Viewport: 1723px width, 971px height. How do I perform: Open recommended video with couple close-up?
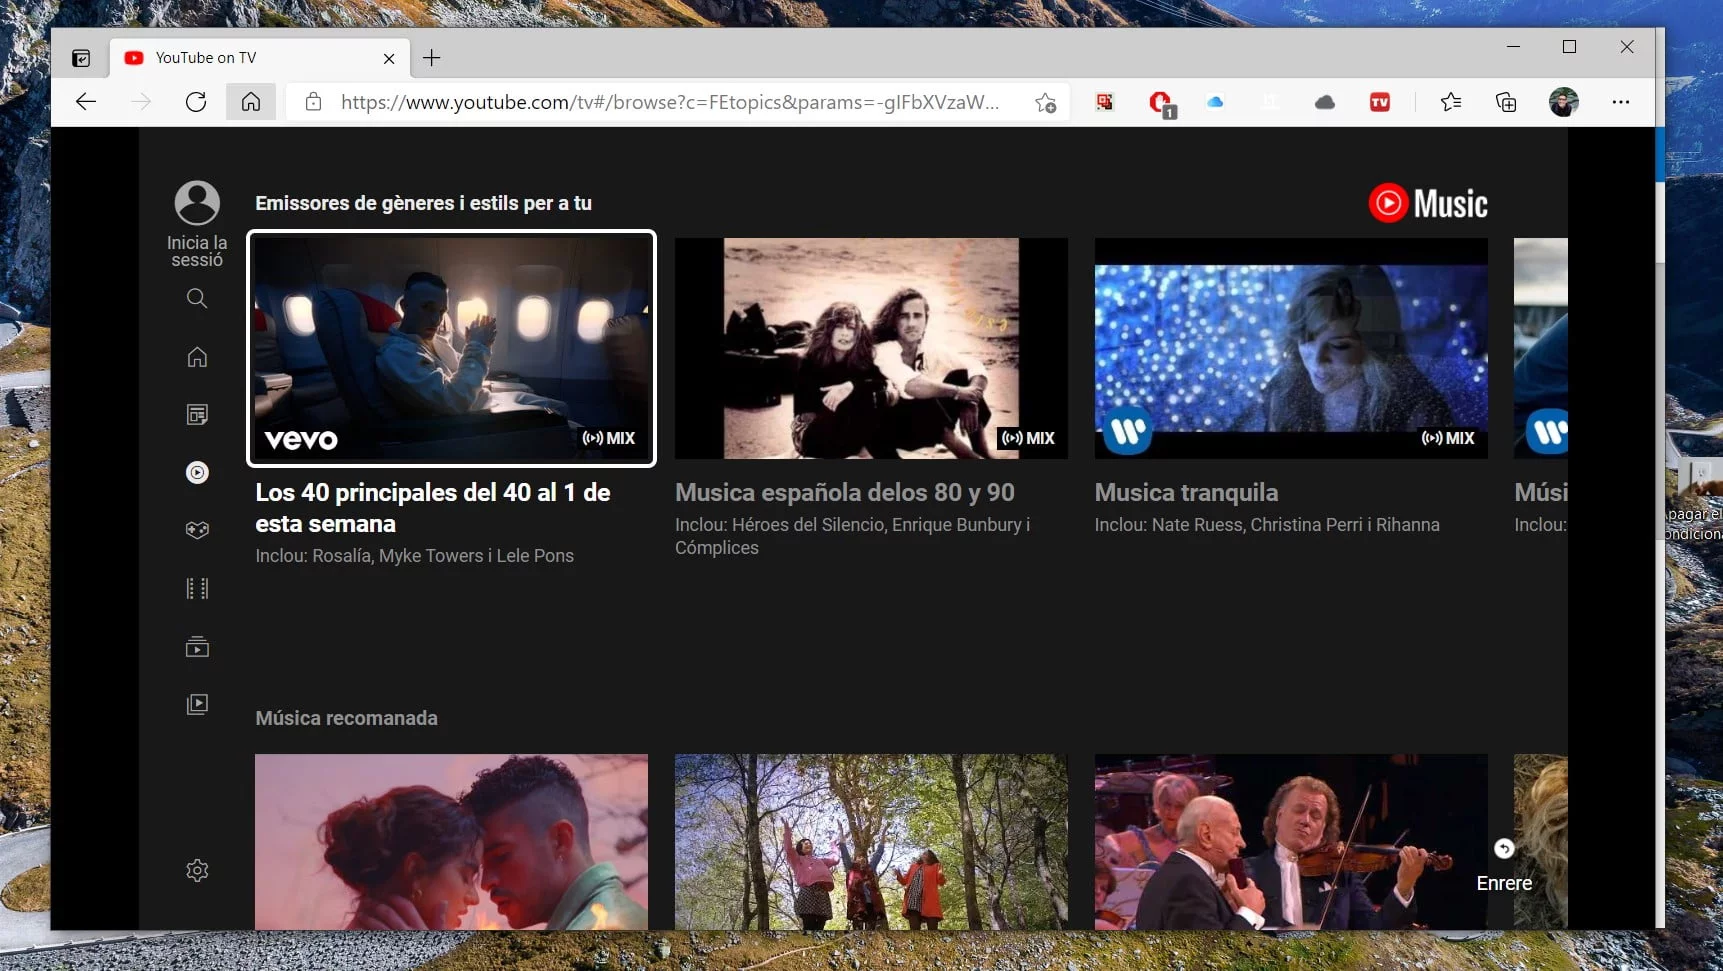pyautogui.click(x=452, y=842)
